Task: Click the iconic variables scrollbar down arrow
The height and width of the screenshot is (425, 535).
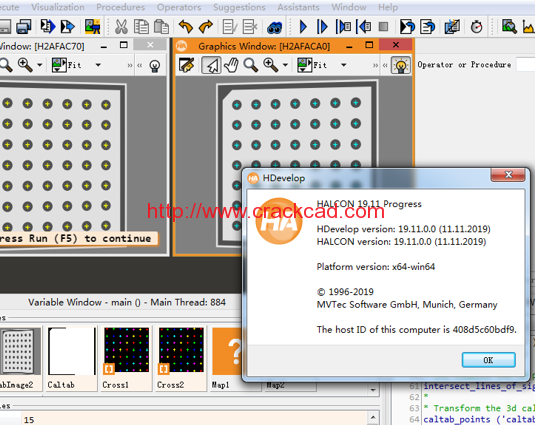Action: pos(373,390)
